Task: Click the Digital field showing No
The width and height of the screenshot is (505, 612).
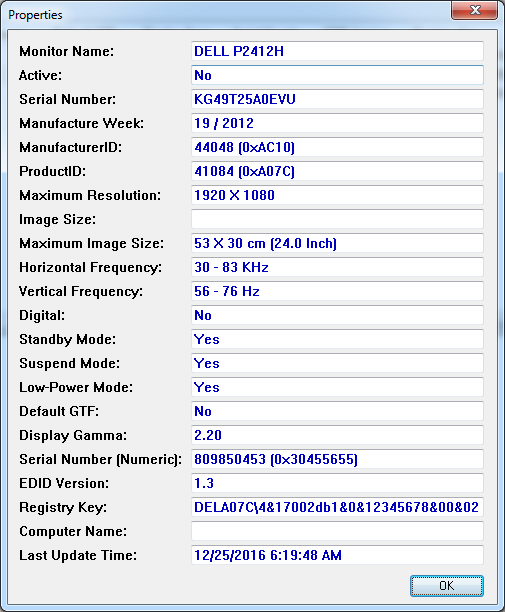Action: (x=337, y=315)
